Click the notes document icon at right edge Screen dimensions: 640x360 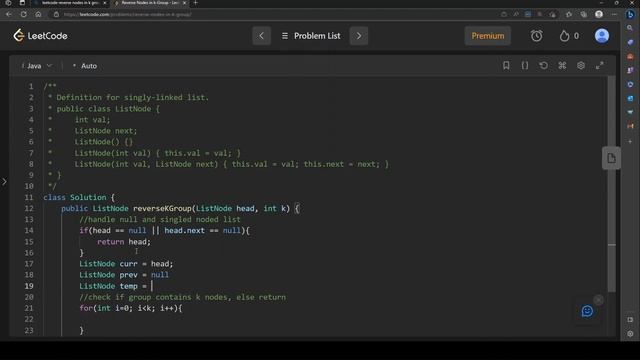[611, 158]
